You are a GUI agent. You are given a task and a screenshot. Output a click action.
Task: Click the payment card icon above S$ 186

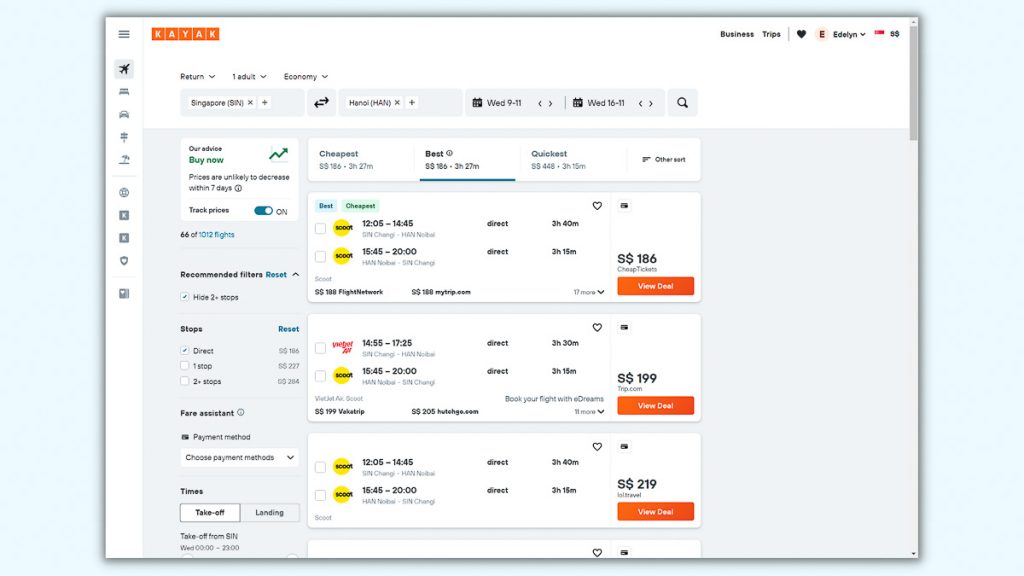click(624, 206)
